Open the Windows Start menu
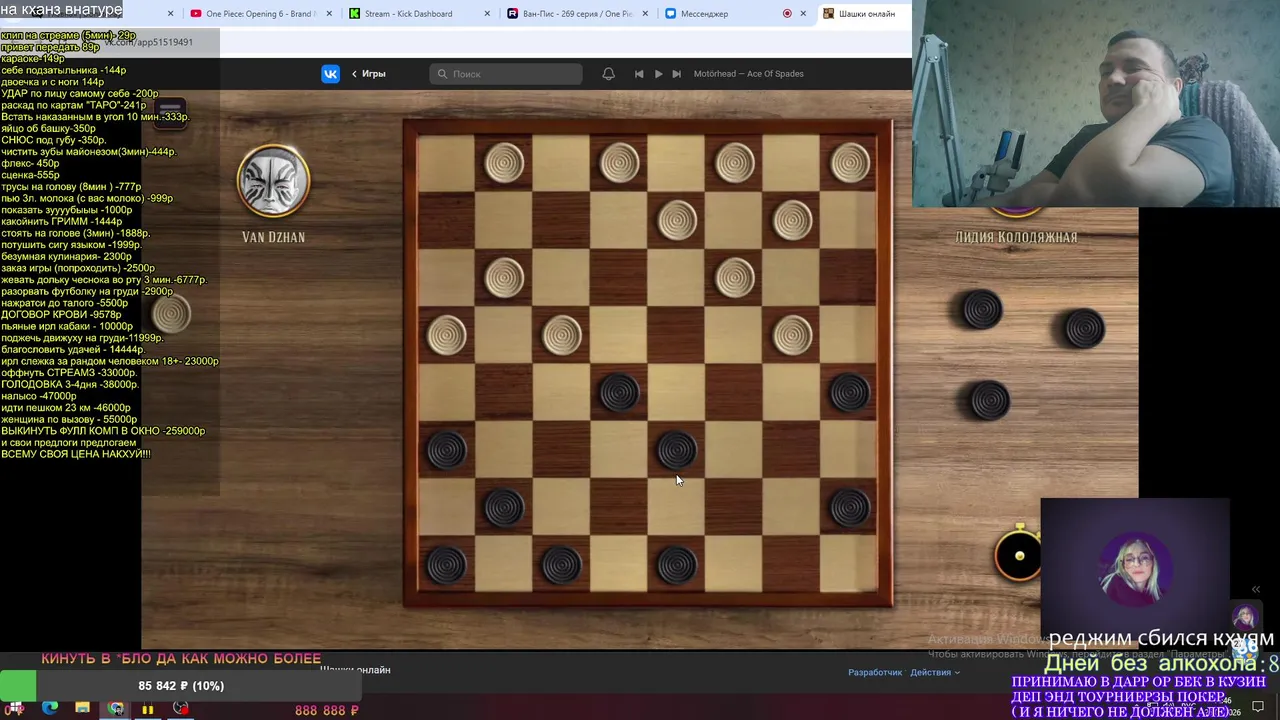The width and height of the screenshot is (1280, 720). click(x=15, y=709)
